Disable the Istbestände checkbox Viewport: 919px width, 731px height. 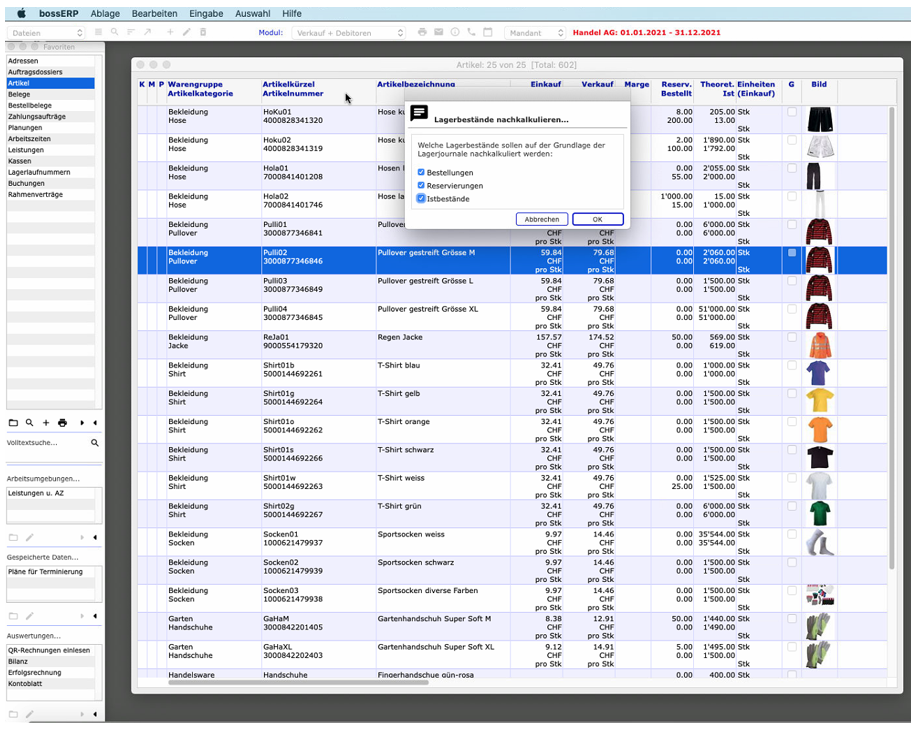(421, 198)
